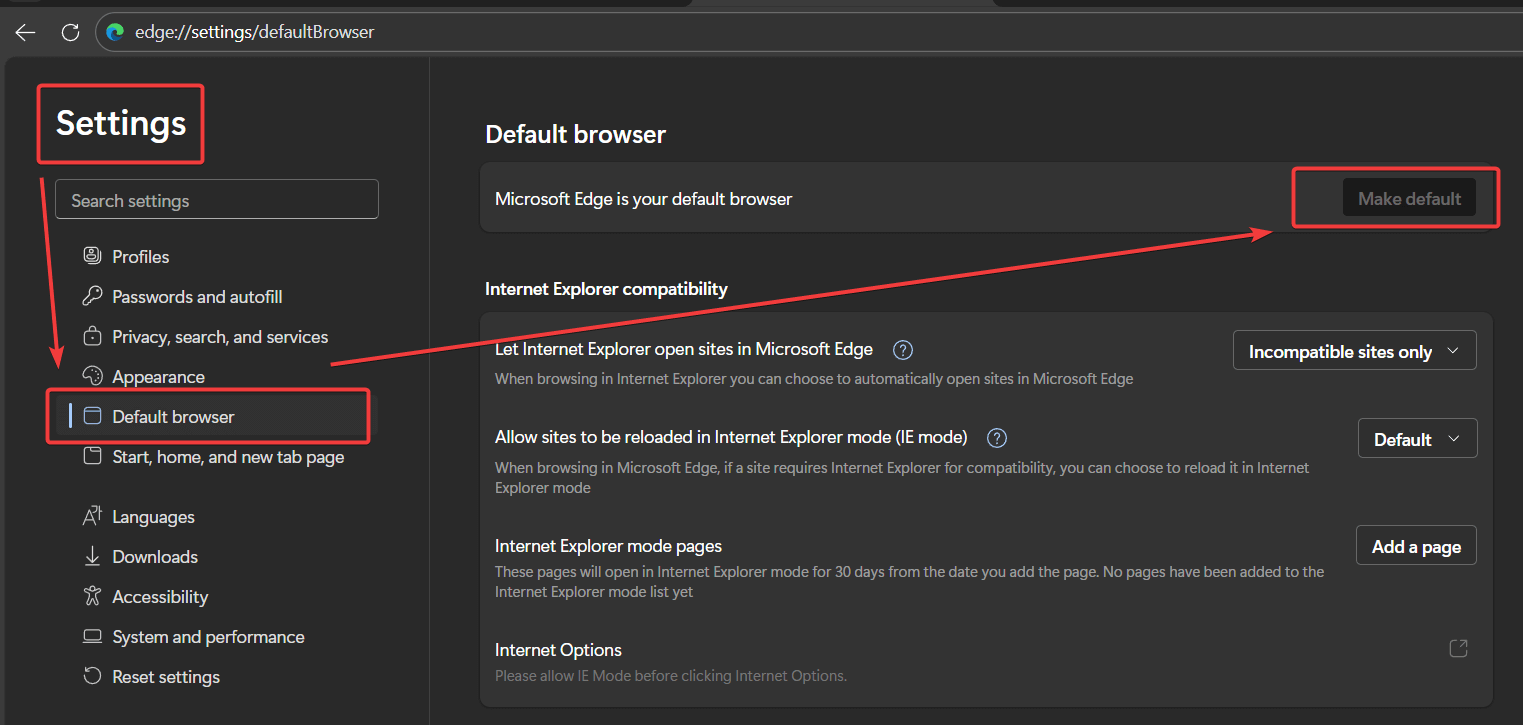Image resolution: width=1523 pixels, height=725 pixels.
Task: Click the page refresh icon
Action: point(70,32)
